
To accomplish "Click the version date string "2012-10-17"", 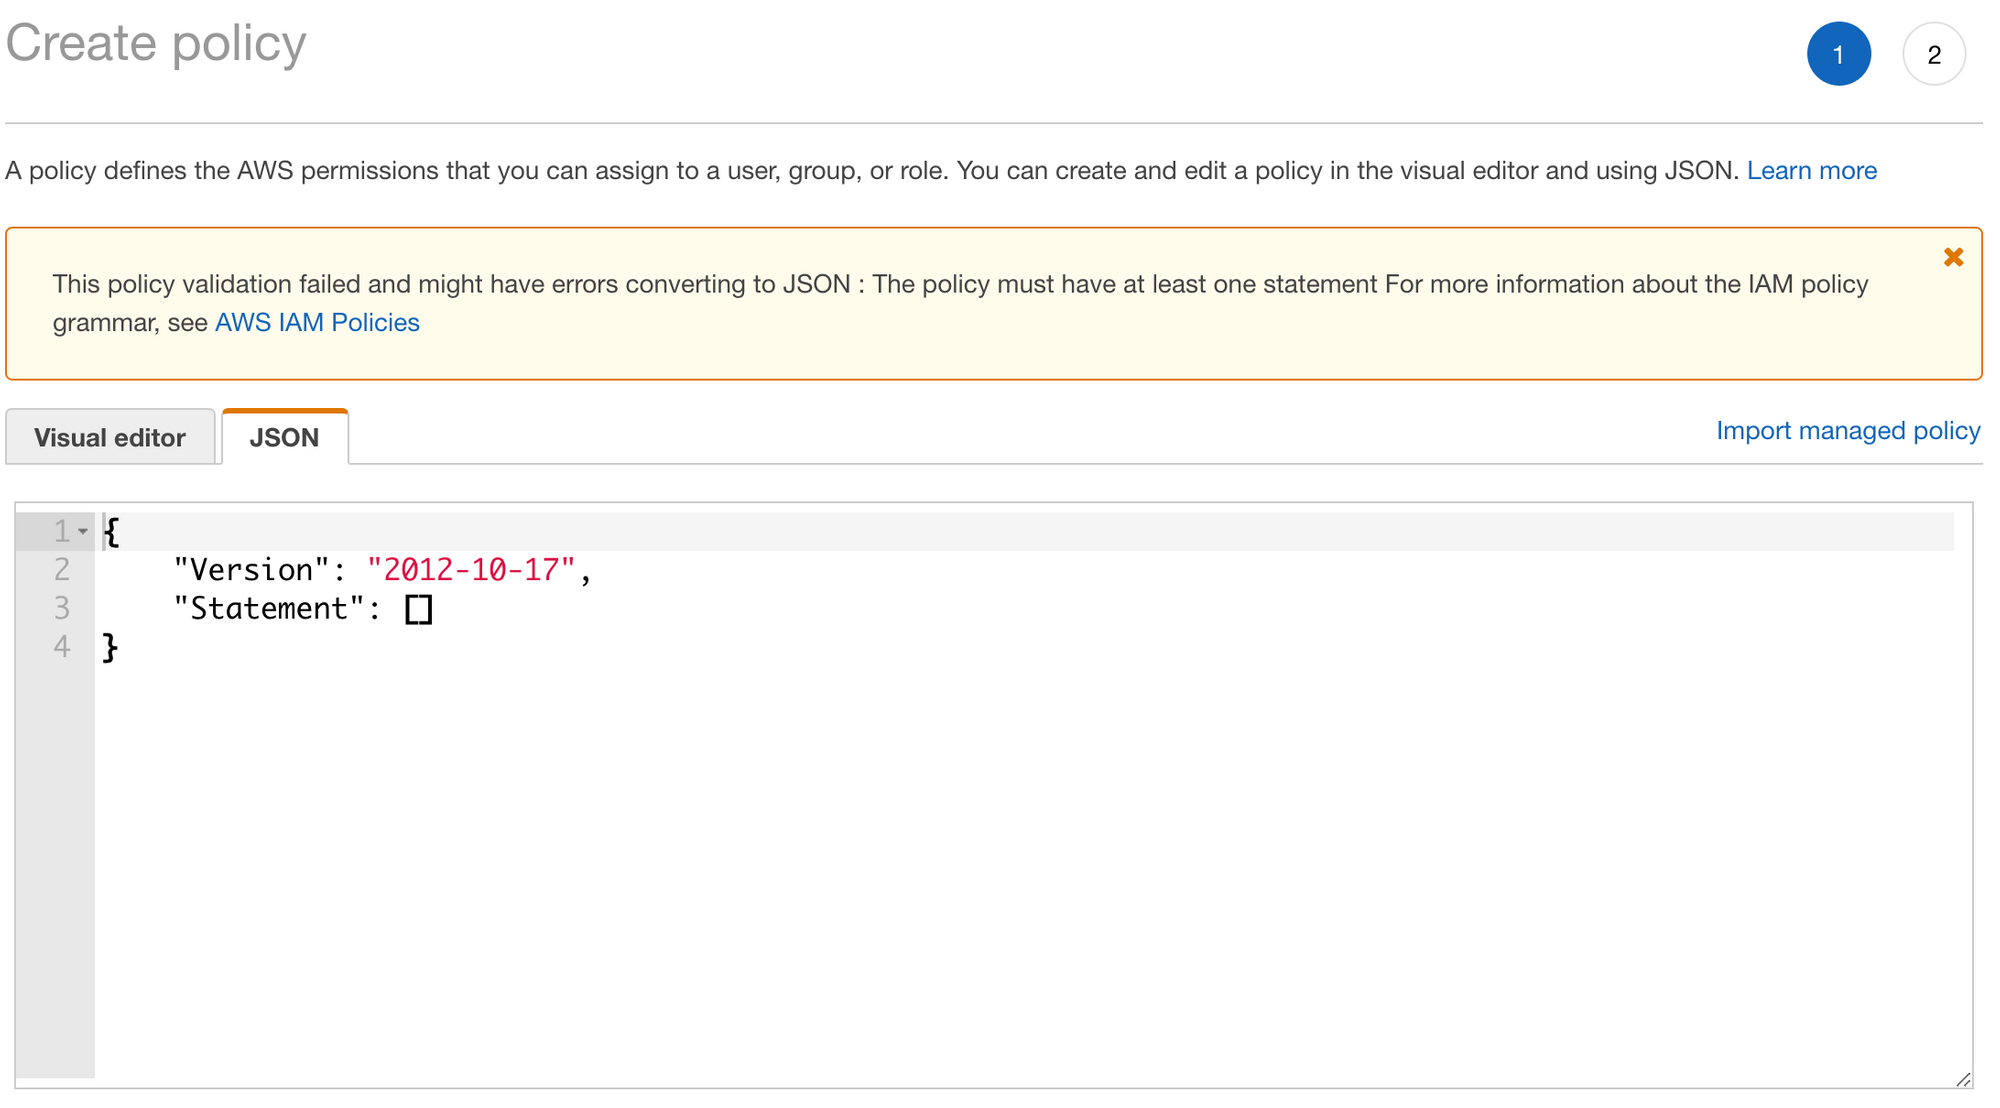I will pyautogui.click(x=471, y=570).
